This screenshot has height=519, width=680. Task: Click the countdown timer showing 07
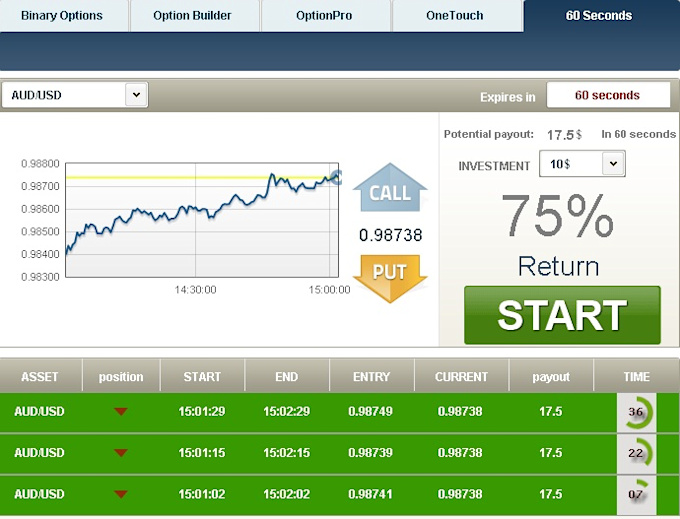636,494
